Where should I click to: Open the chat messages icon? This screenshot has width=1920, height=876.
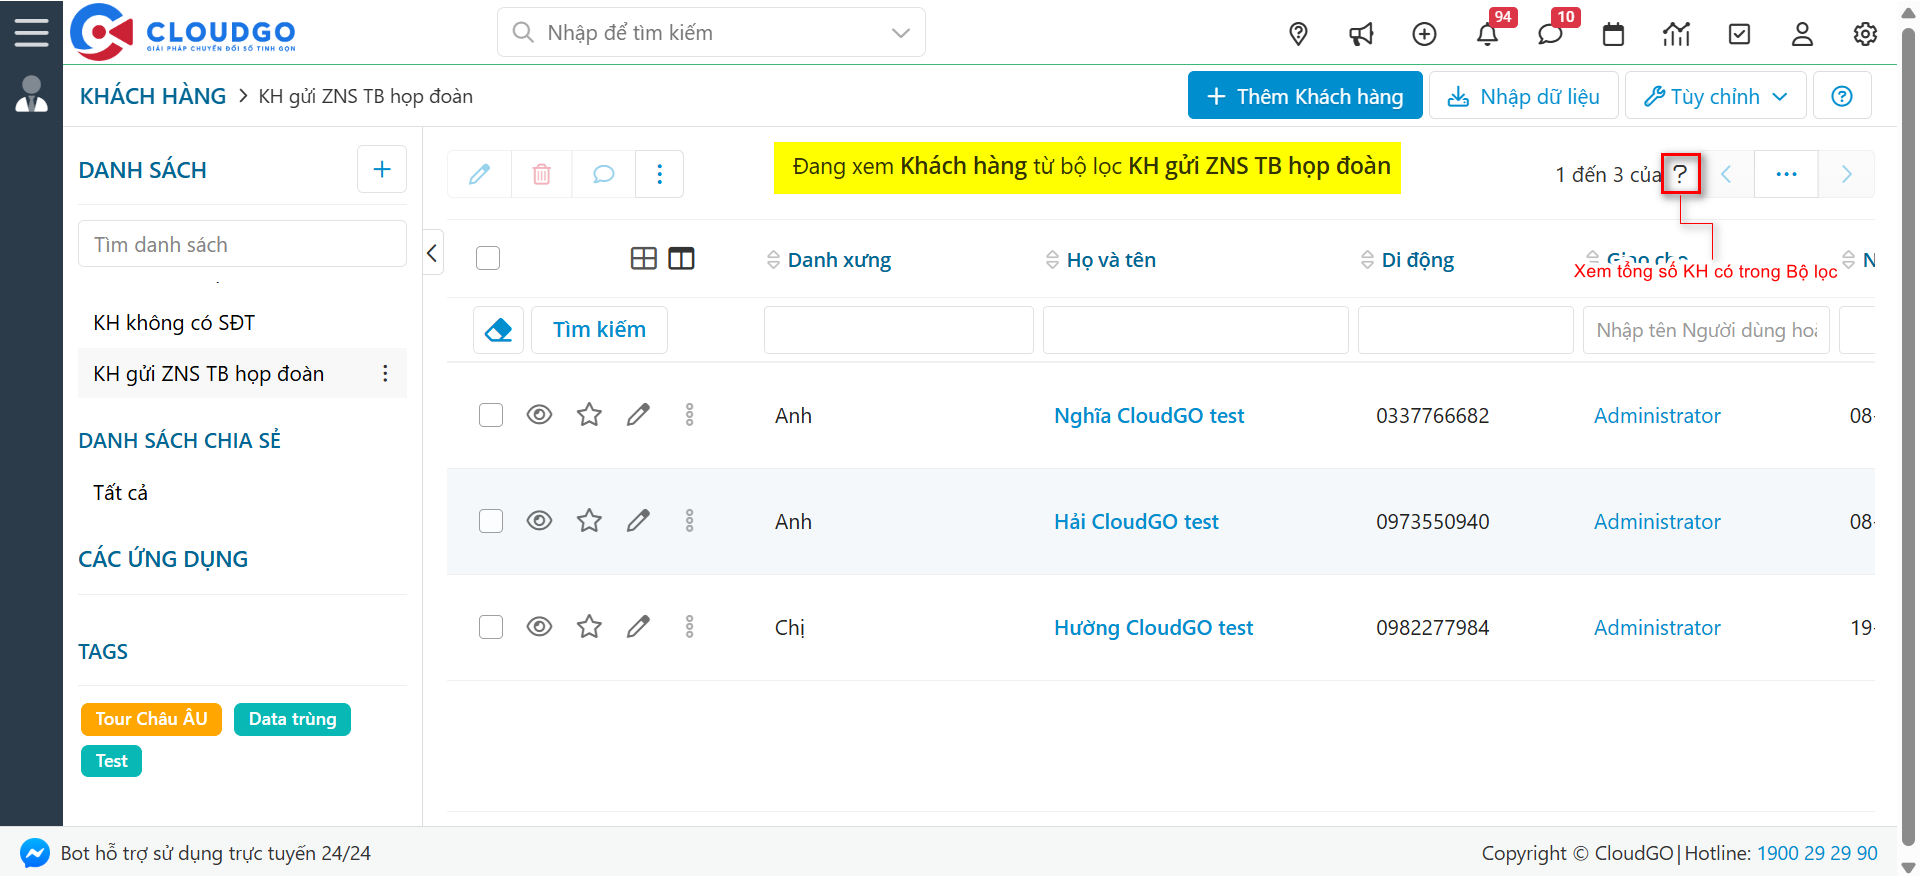point(1550,34)
